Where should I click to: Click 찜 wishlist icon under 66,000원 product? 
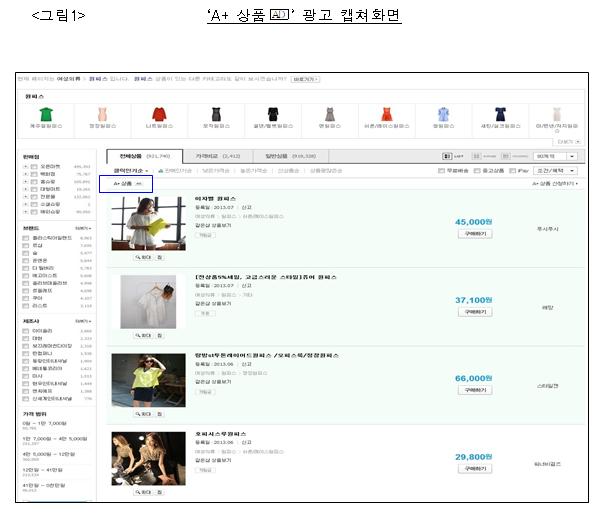160,414
